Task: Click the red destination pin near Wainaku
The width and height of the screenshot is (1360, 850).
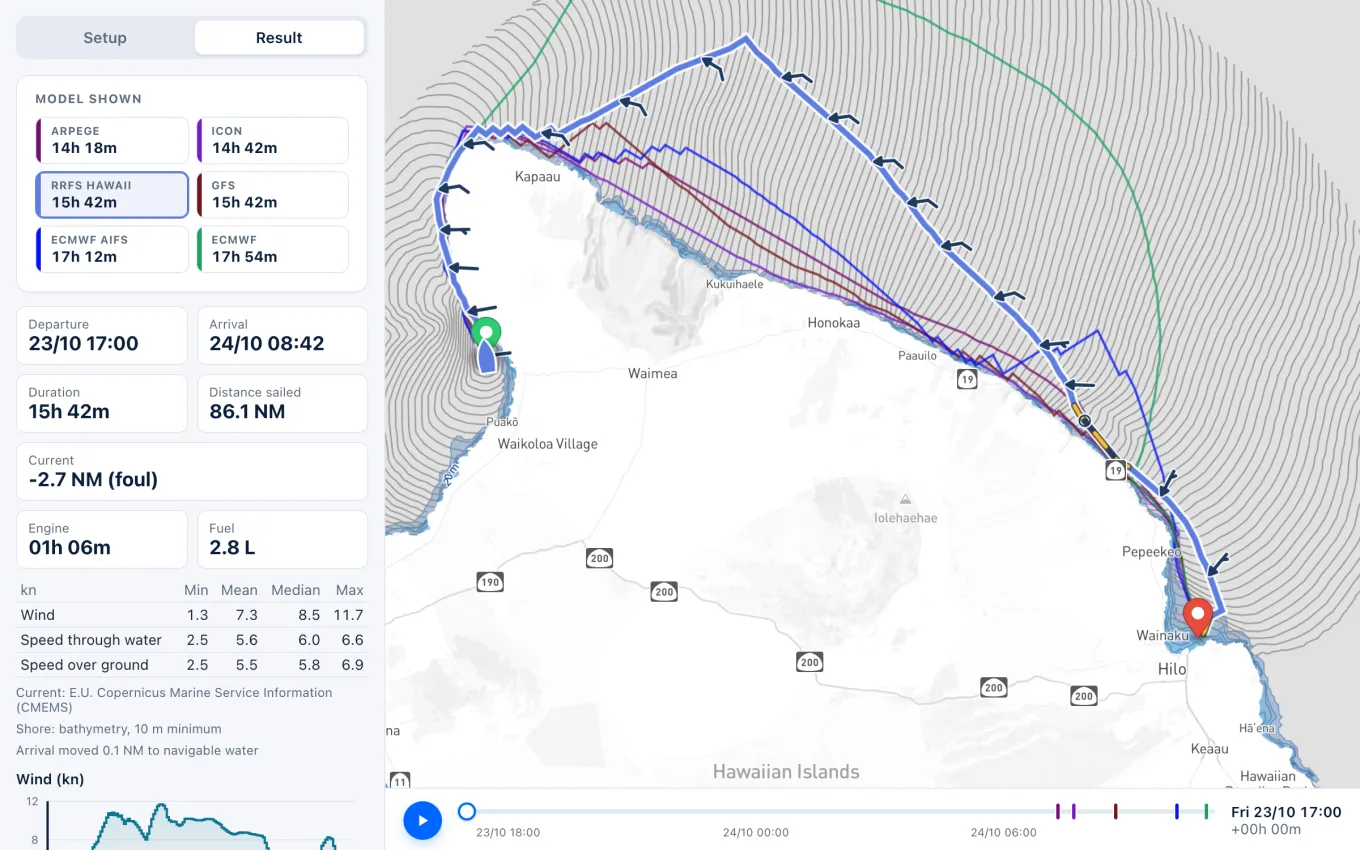Action: pos(1198,616)
